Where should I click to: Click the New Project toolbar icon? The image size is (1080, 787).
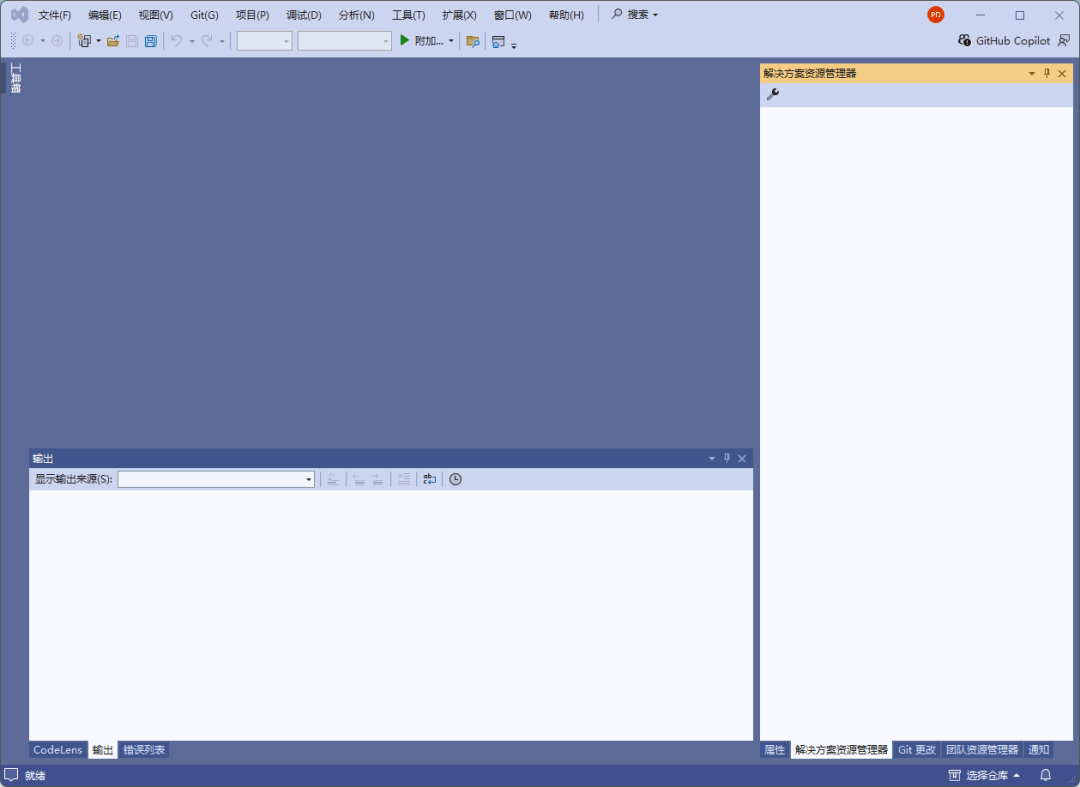click(x=84, y=41)
